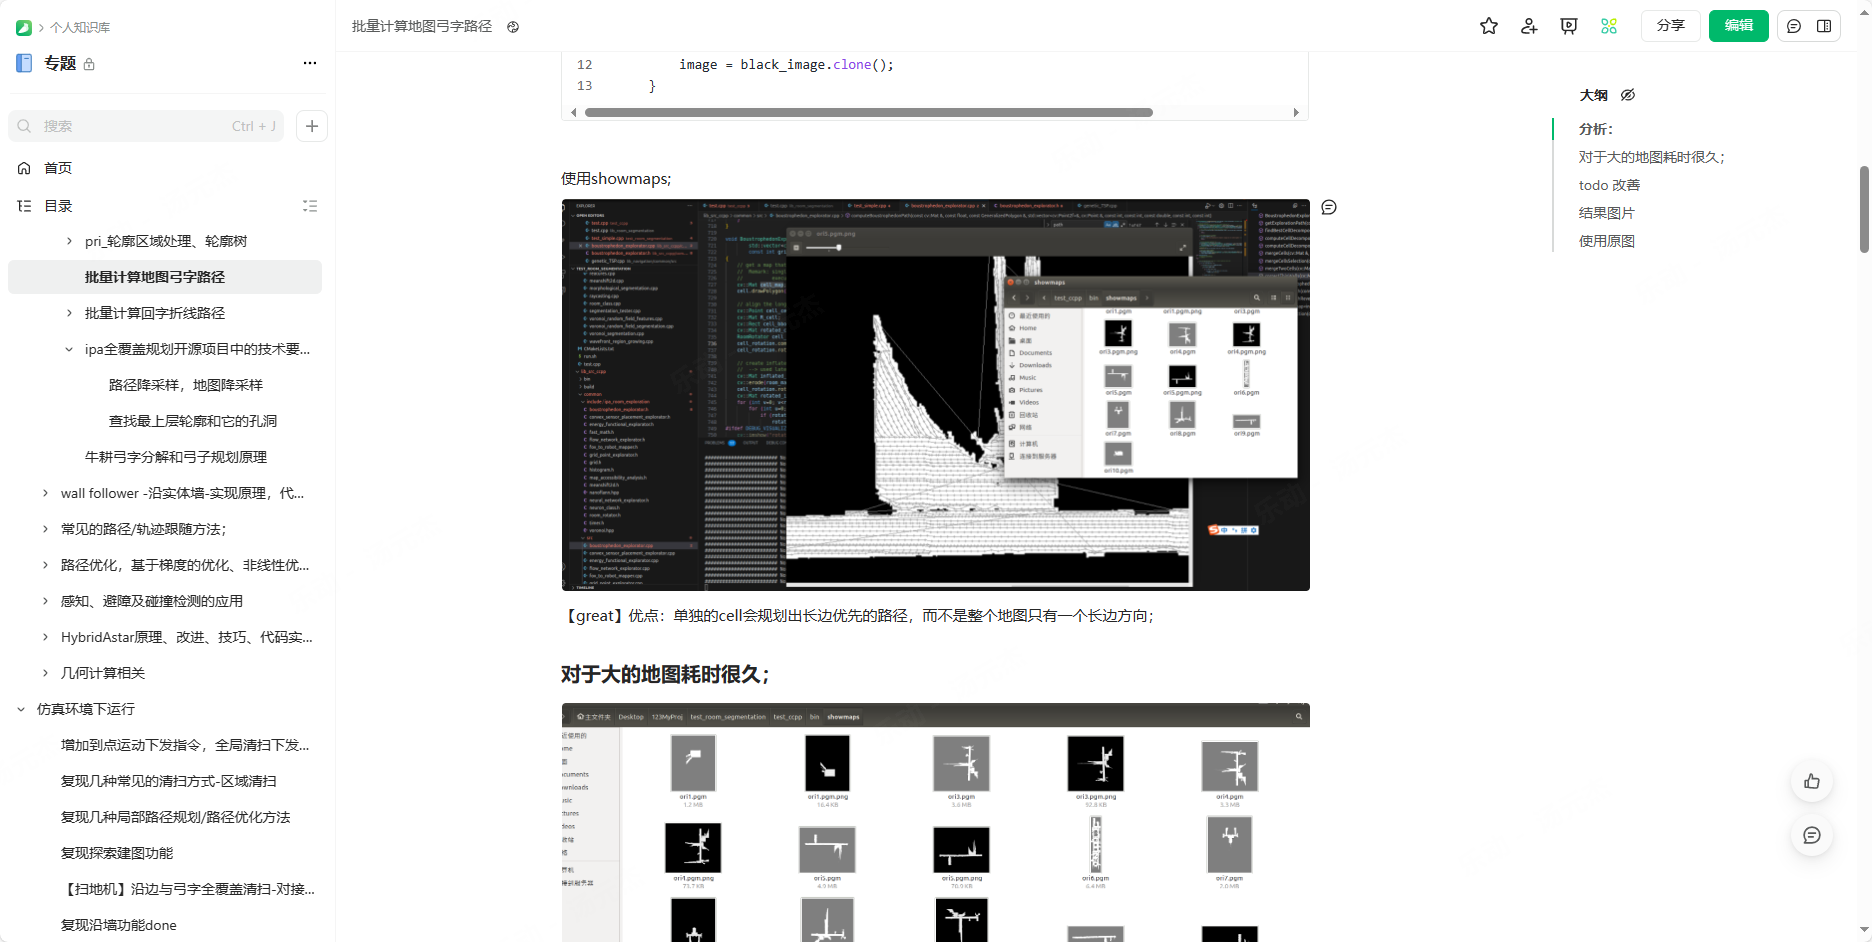
Task: Expand the pri_轮廓区域处理、轮廓树 tree node
Action: click(69, 241)
